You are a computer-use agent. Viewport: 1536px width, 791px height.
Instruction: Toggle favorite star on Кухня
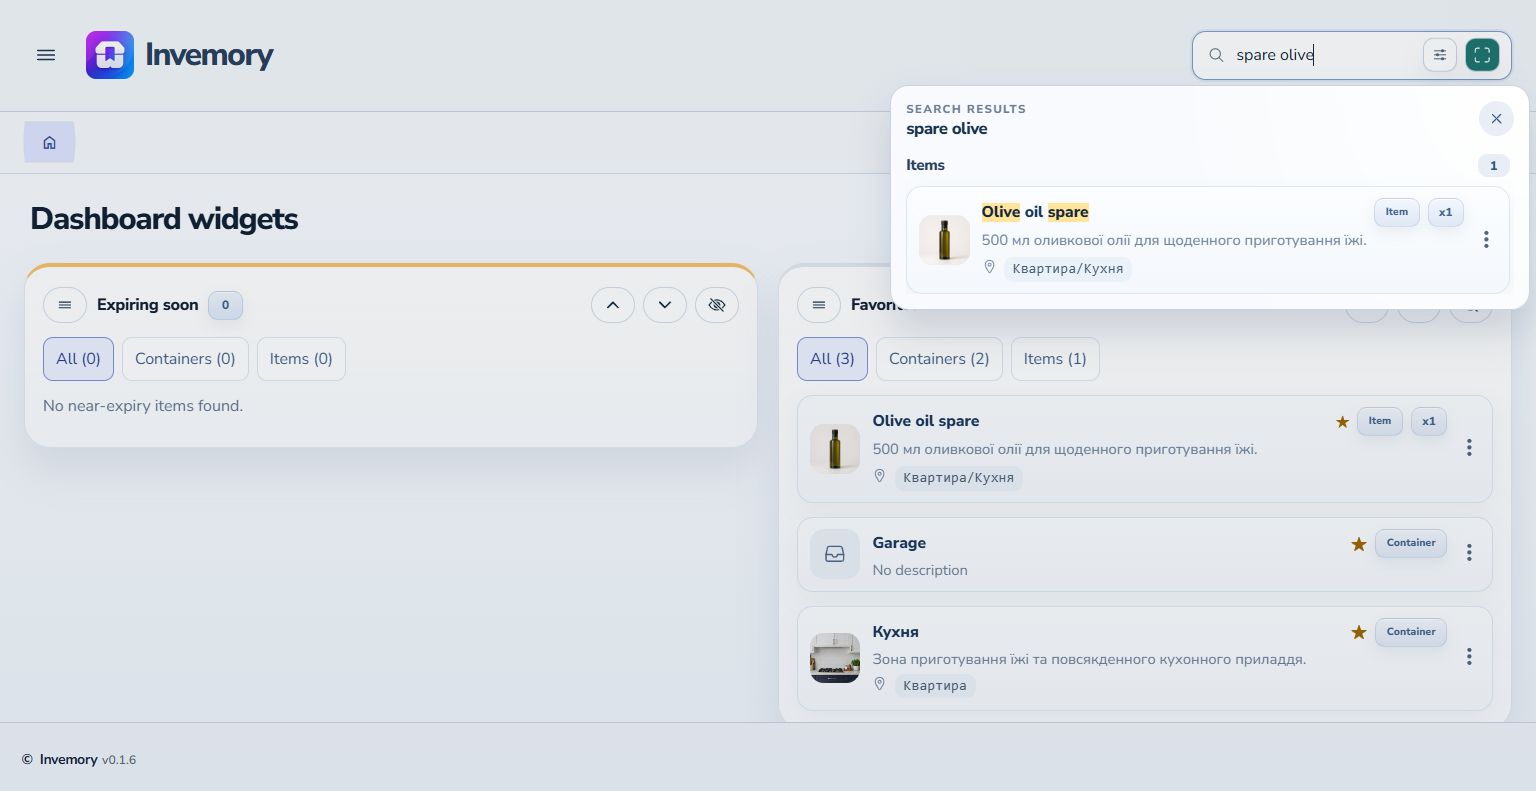pyautogui.click(x=1358, y=632)
